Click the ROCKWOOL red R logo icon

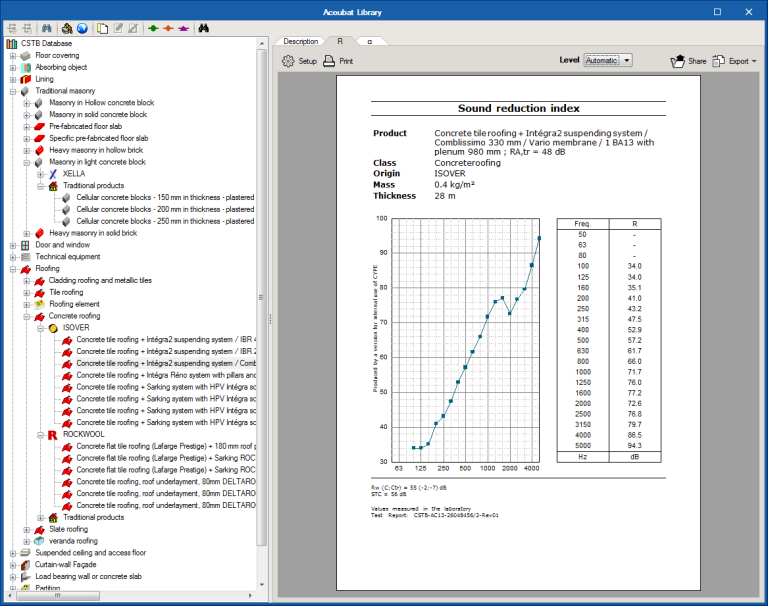[x=54, y=436]
